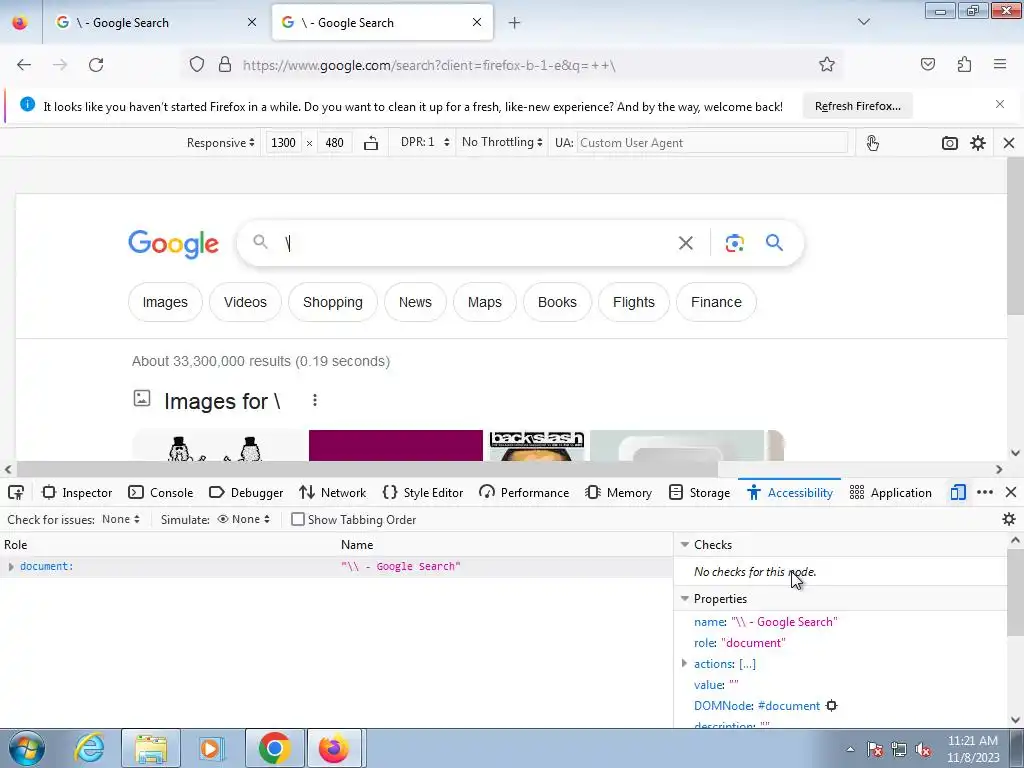This screenshot has width=1024, height=768.
Task: Launch Internet Explorer from taskbar
Action: click(89, 748)
